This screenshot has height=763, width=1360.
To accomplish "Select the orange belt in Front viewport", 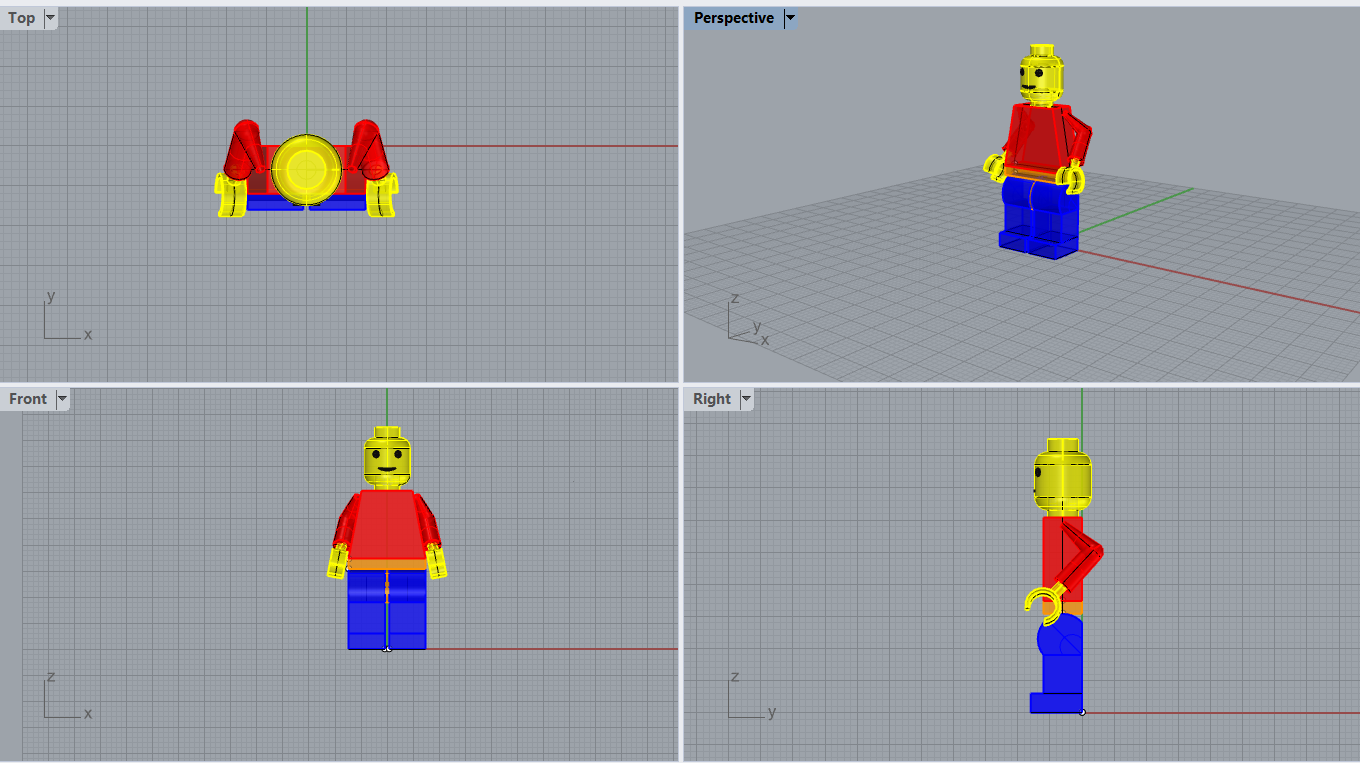I will click(387, 564).
